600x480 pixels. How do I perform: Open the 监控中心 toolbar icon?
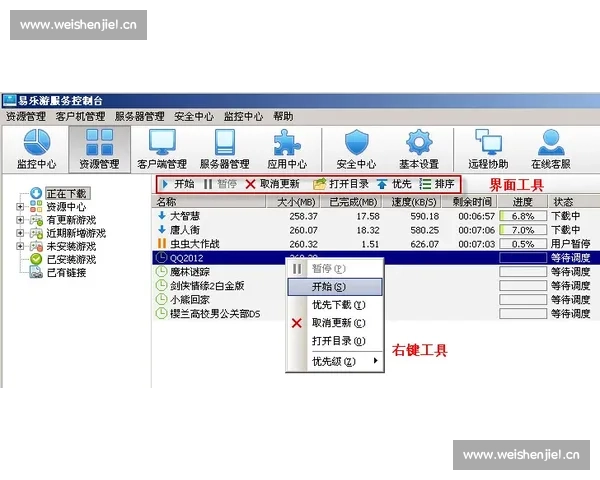click(x=36, y=149)
